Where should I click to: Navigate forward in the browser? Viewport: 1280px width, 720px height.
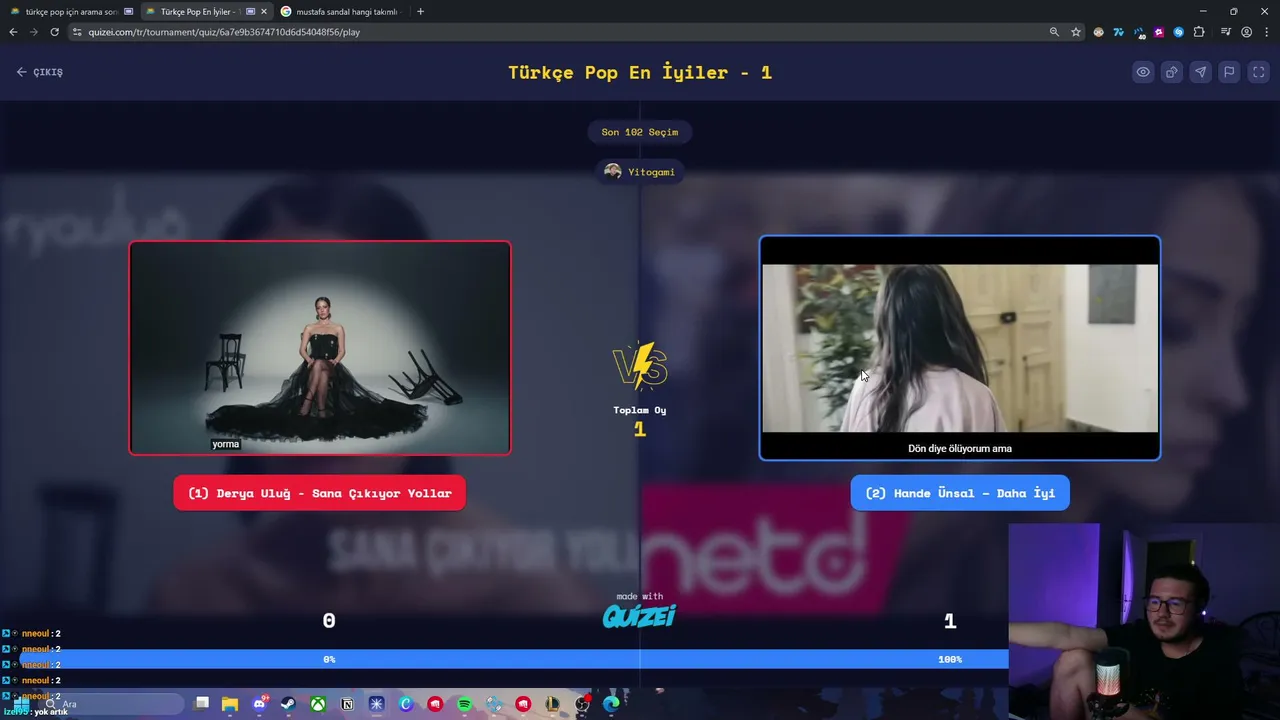(x=34, y=32)
